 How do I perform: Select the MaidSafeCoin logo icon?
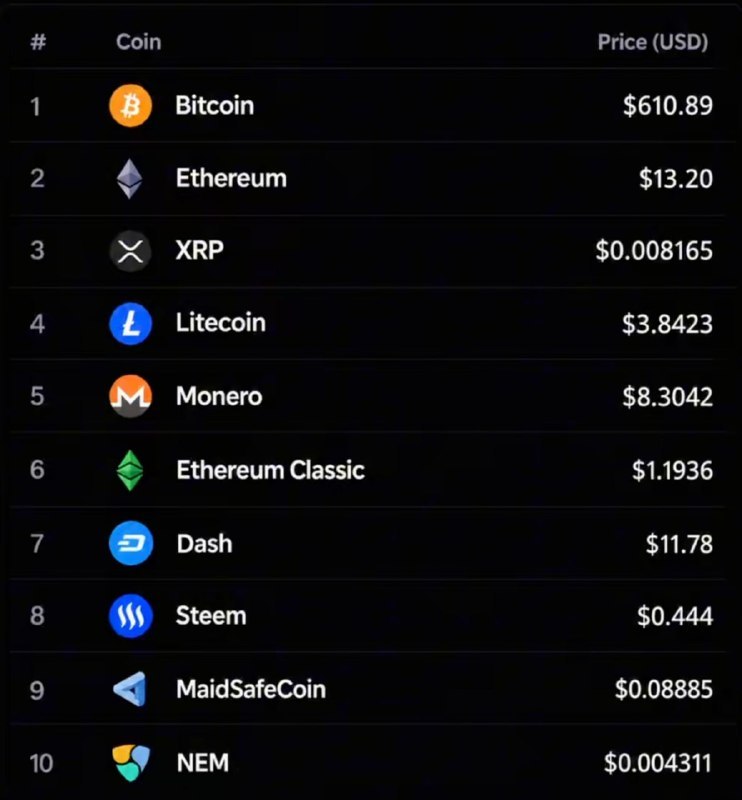130,689
